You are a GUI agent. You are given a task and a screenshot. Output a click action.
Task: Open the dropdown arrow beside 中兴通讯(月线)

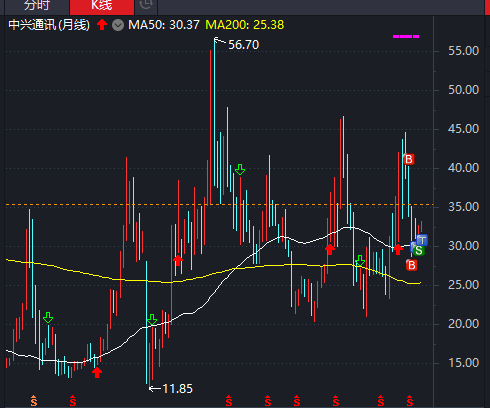[x=118, y=25]
